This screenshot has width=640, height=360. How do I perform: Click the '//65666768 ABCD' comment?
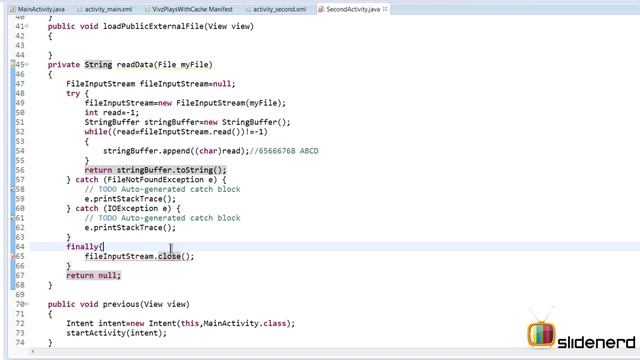tap(284, 151)
